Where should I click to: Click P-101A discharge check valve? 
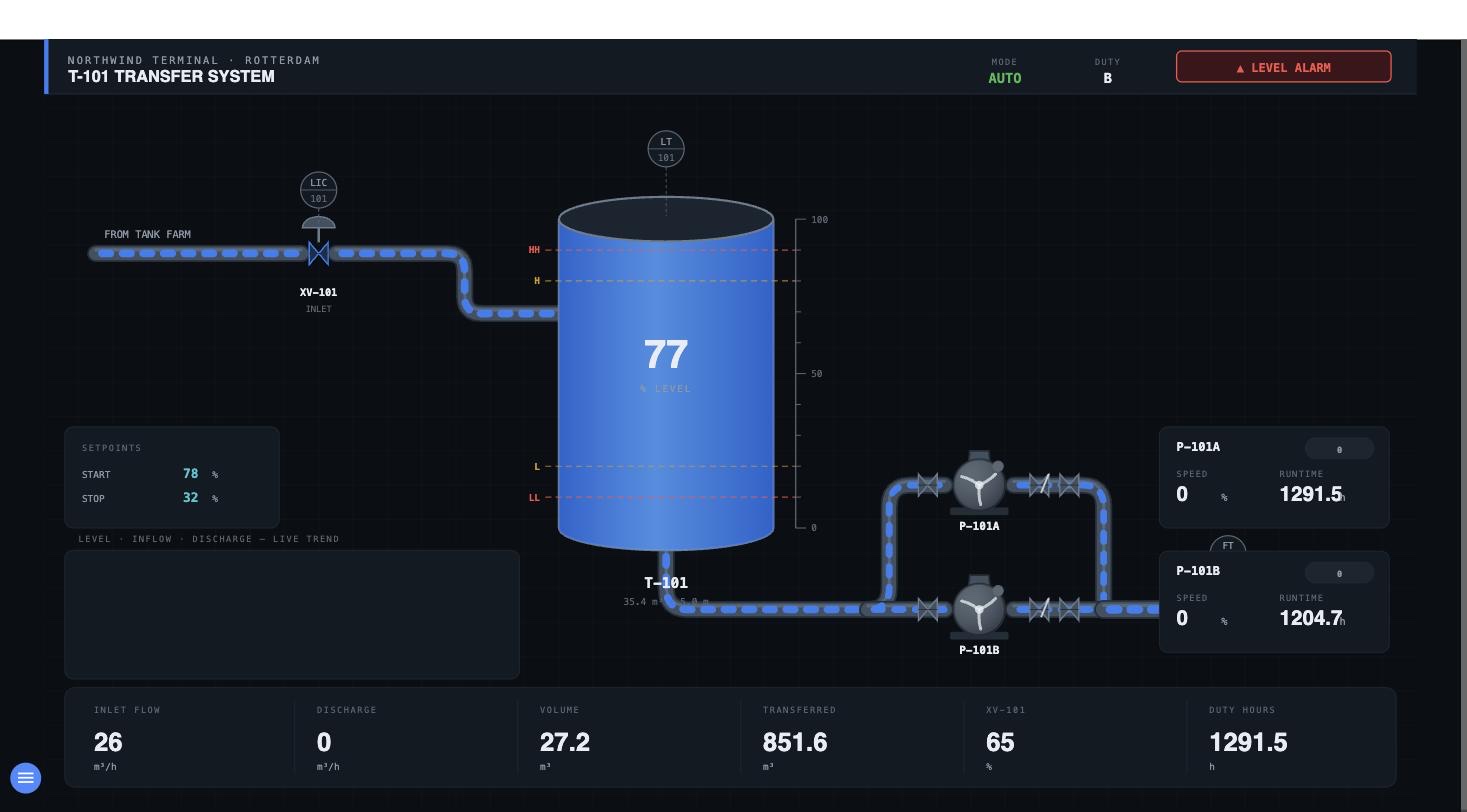pyautogui.click(x=1041, y=485)
